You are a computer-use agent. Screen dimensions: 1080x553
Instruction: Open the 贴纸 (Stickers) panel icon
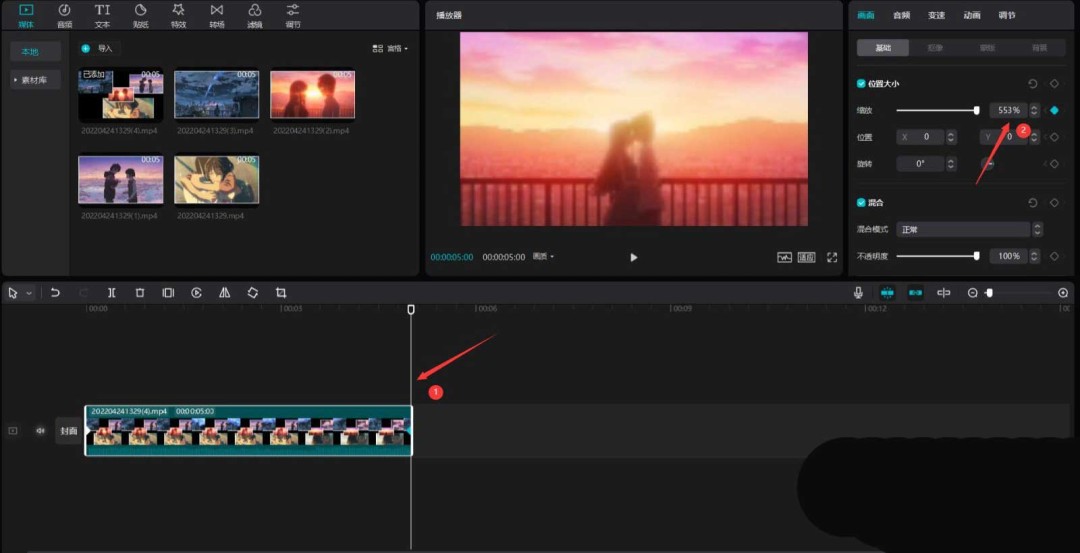pyautogui.click(x=140, y=14)
